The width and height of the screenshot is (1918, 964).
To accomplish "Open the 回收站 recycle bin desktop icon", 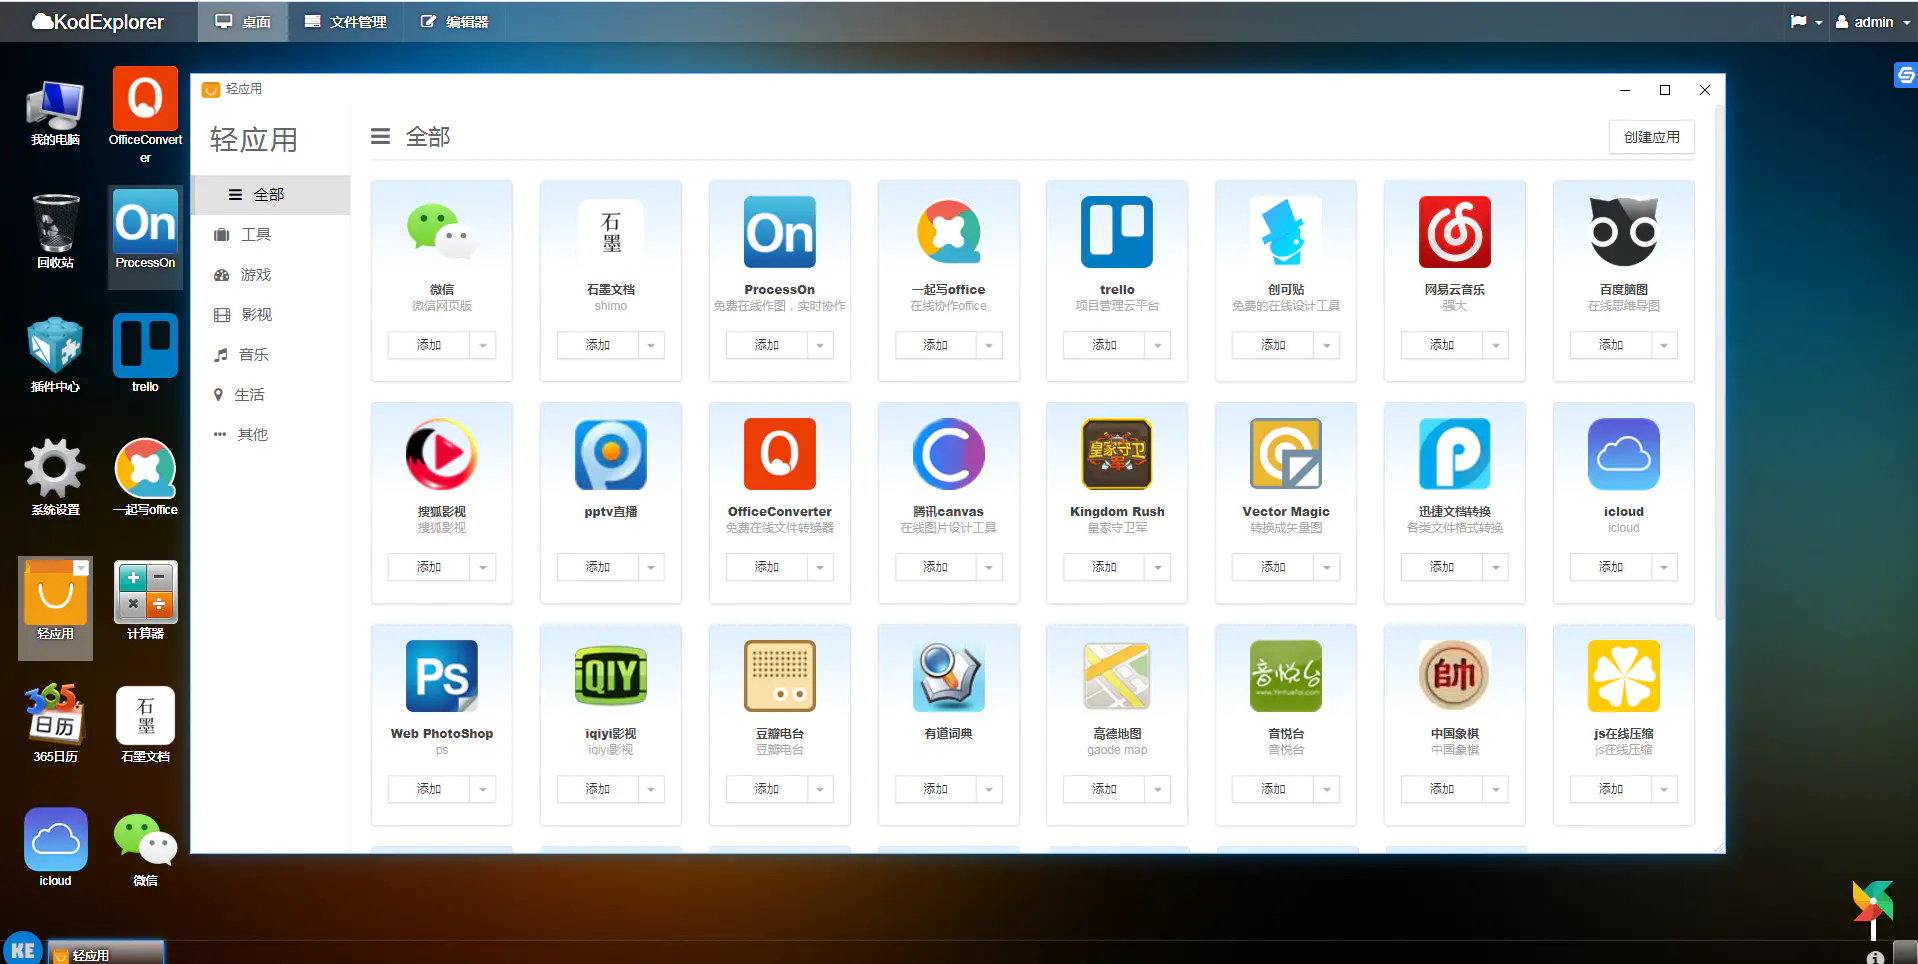I will coord(55,224).
